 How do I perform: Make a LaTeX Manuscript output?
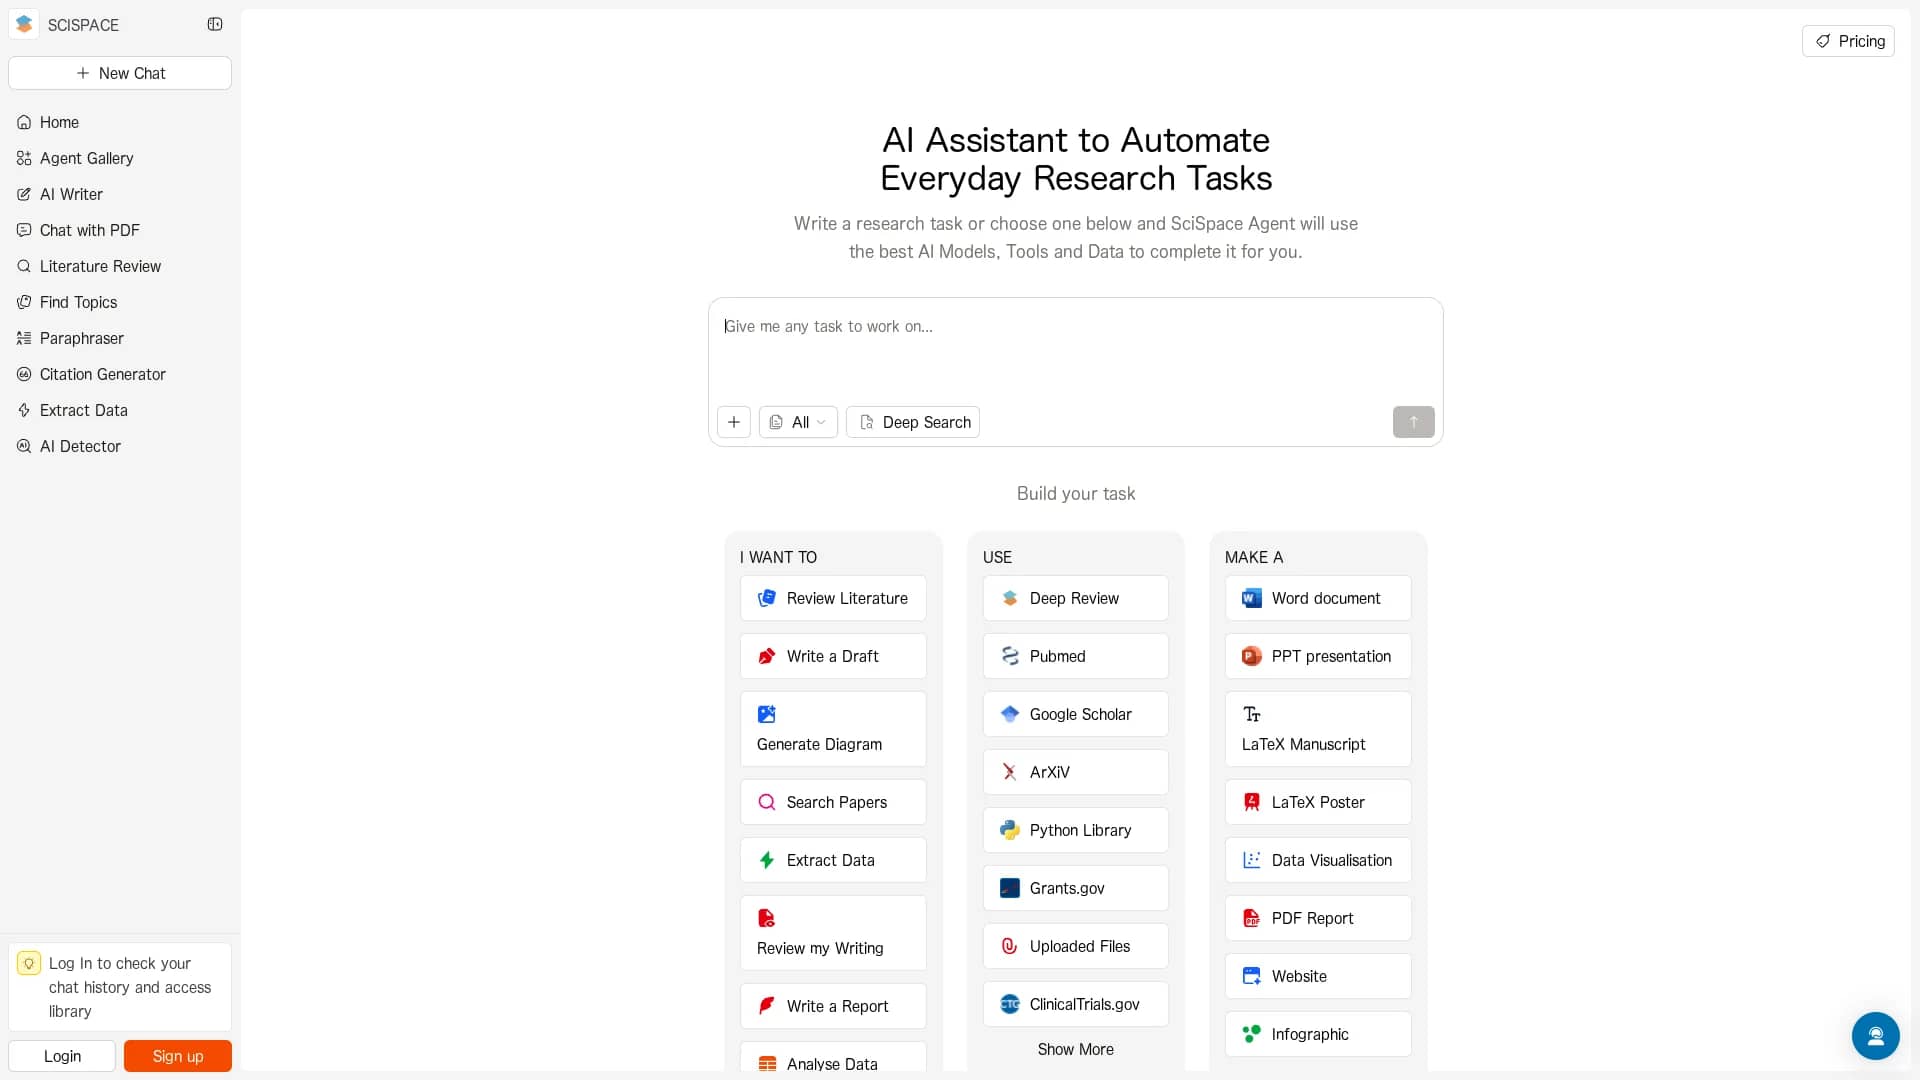(1318, 729)
